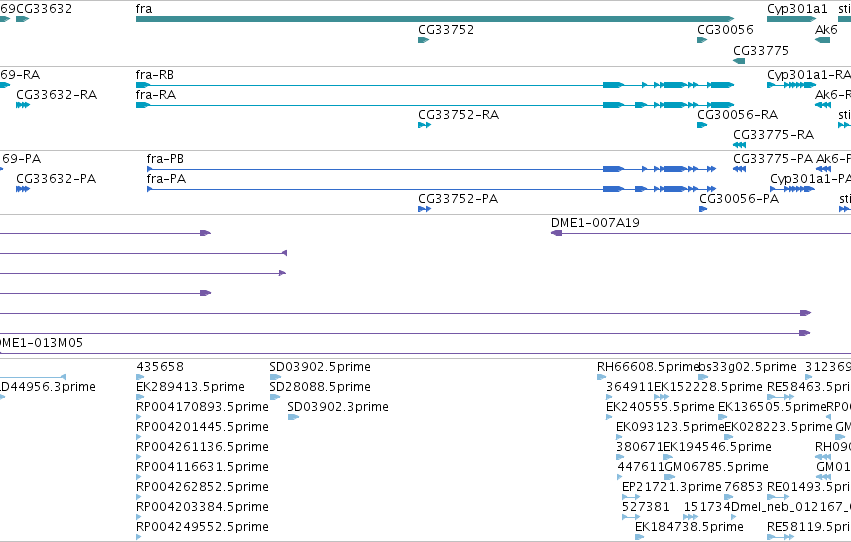Select the SD03902.5prime EST glyph

point(275,377)
